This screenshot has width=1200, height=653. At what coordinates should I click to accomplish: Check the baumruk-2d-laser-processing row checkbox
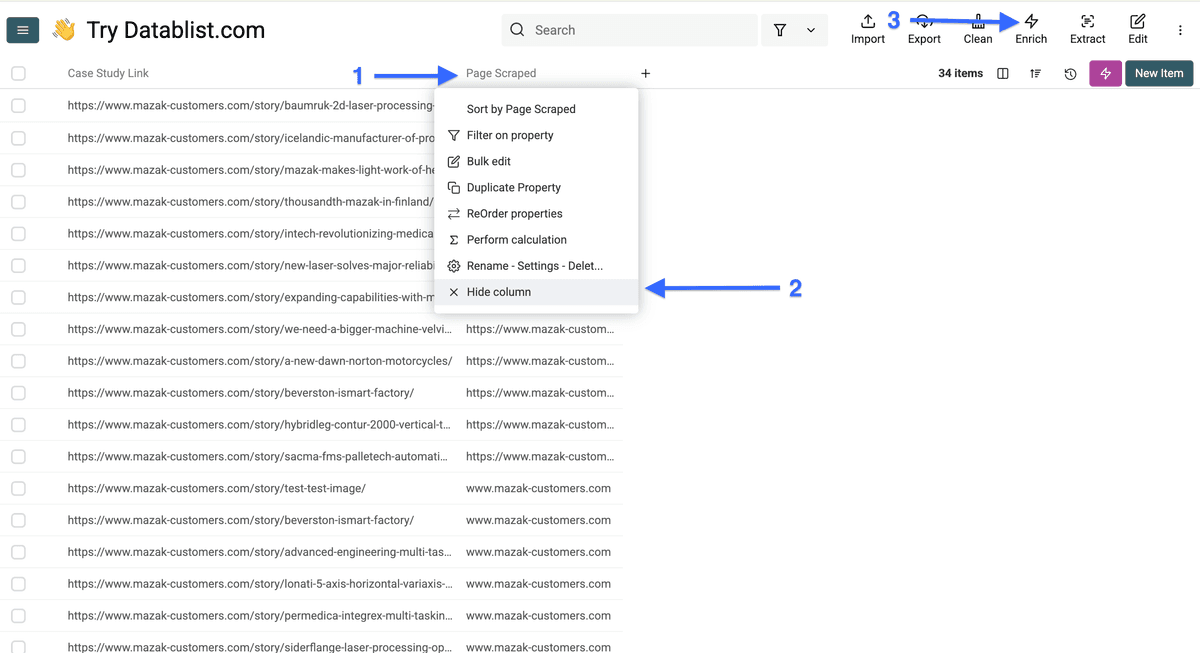[19, 105]
